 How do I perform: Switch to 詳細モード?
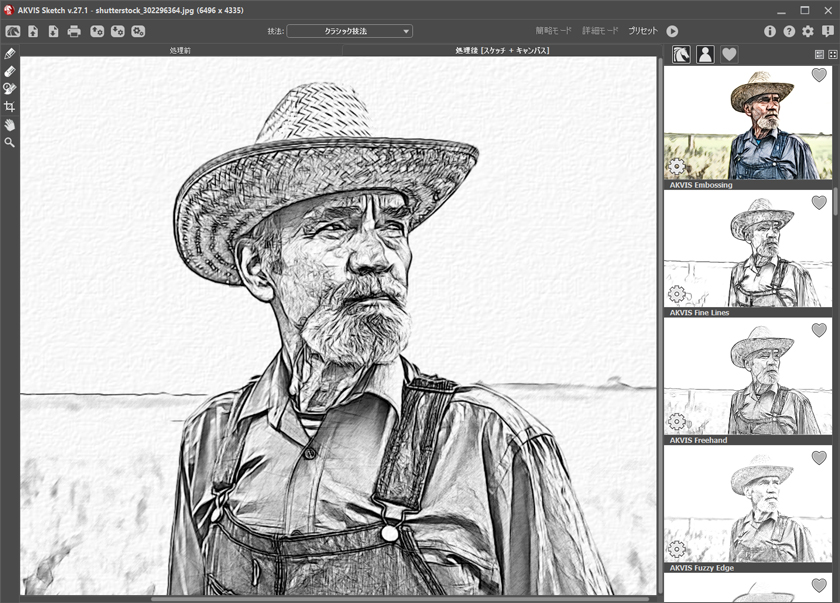coord(600,31)
